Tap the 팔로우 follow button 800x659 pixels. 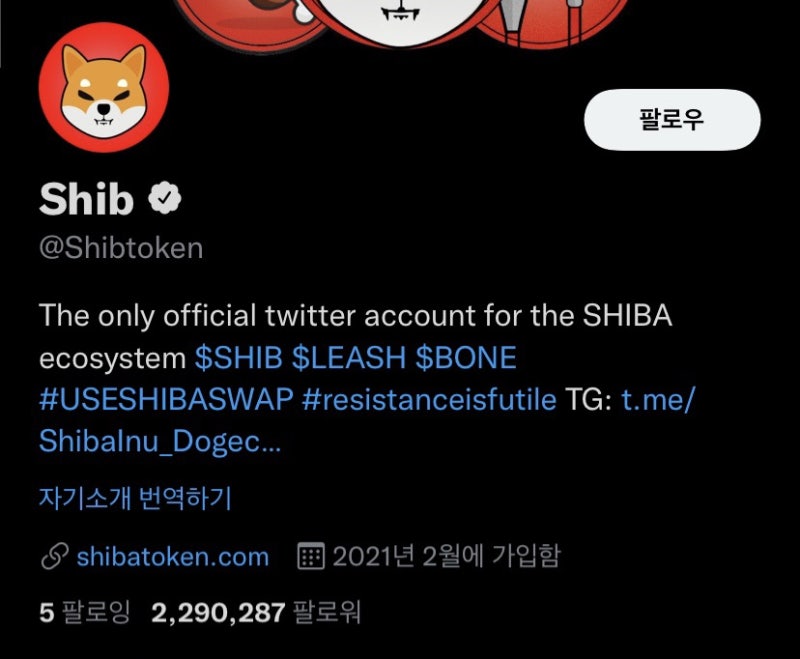[x=672, y=119]
